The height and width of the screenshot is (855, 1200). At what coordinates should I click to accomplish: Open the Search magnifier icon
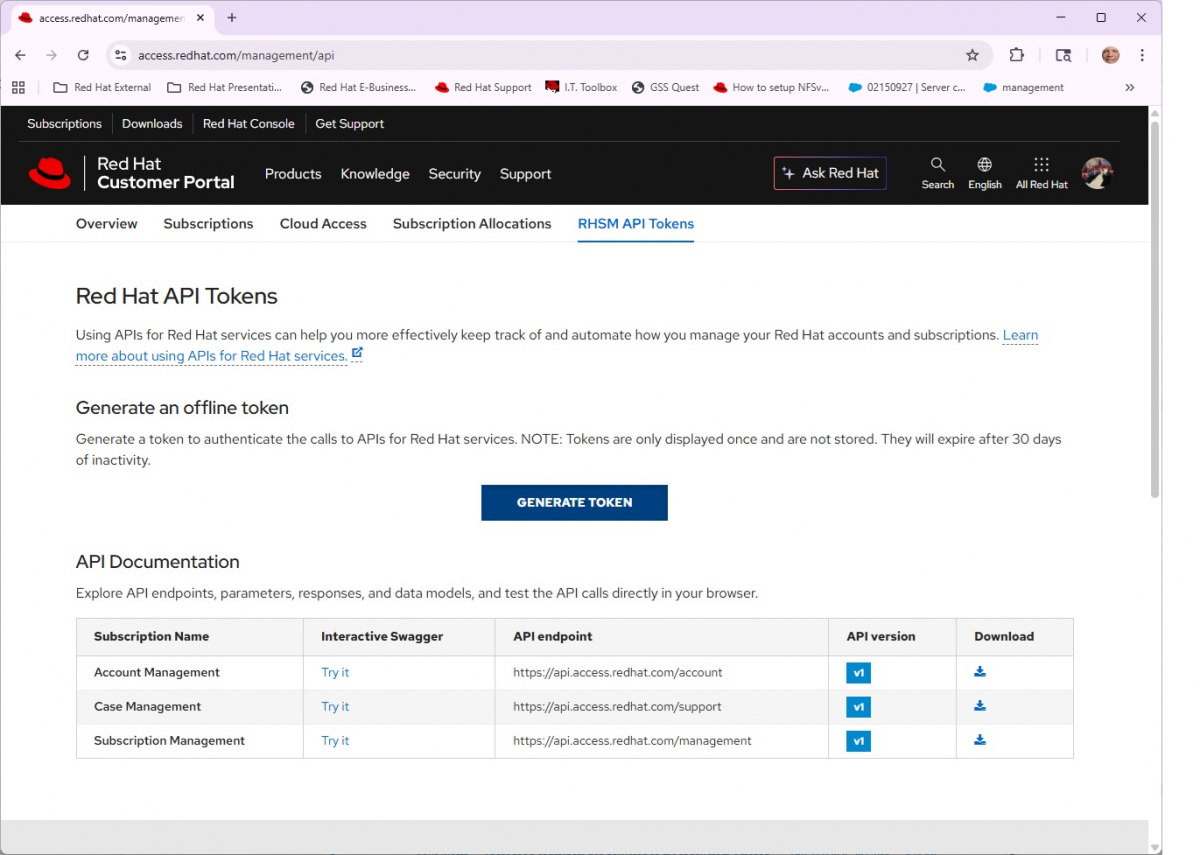click(x=937, y=172)
